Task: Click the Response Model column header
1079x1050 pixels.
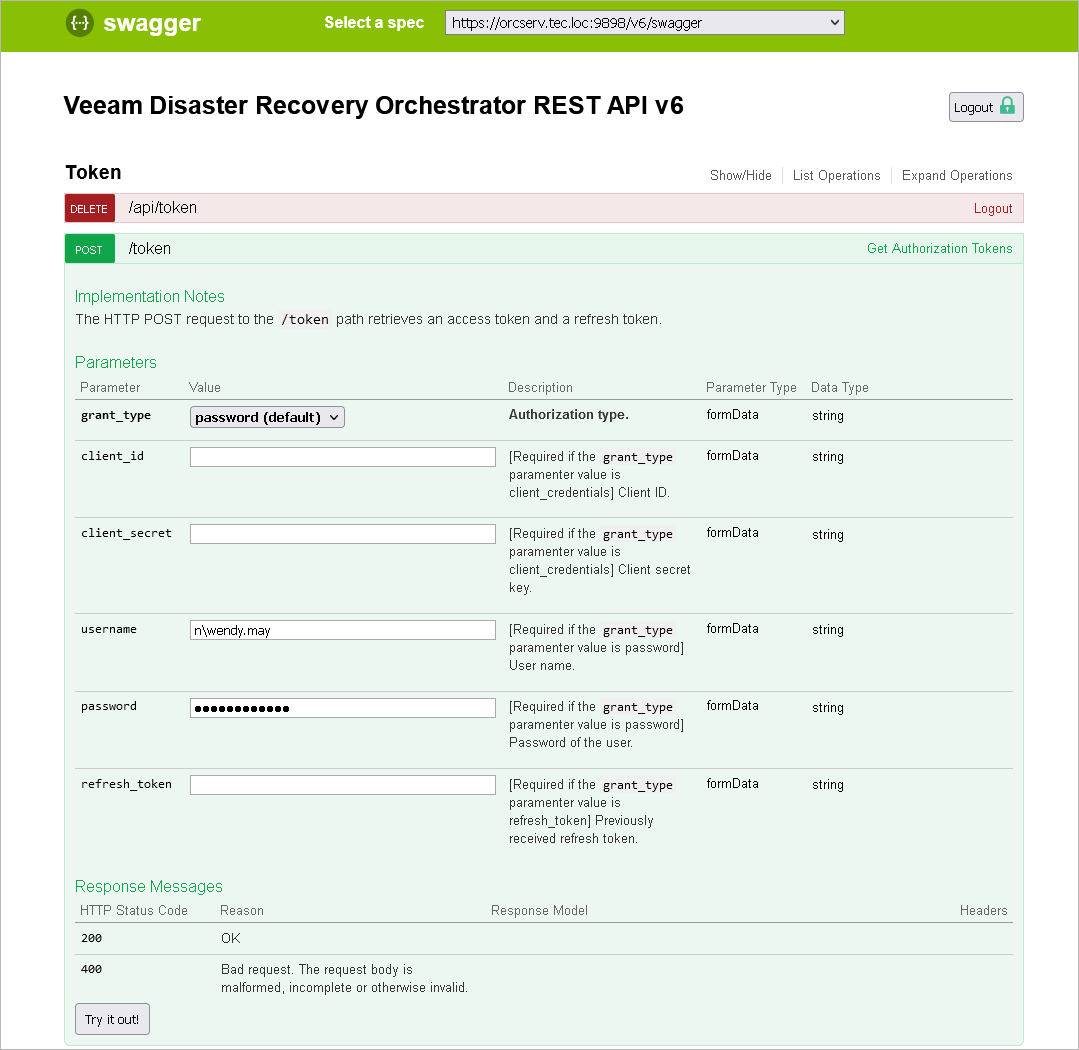Action: [539, 910]
